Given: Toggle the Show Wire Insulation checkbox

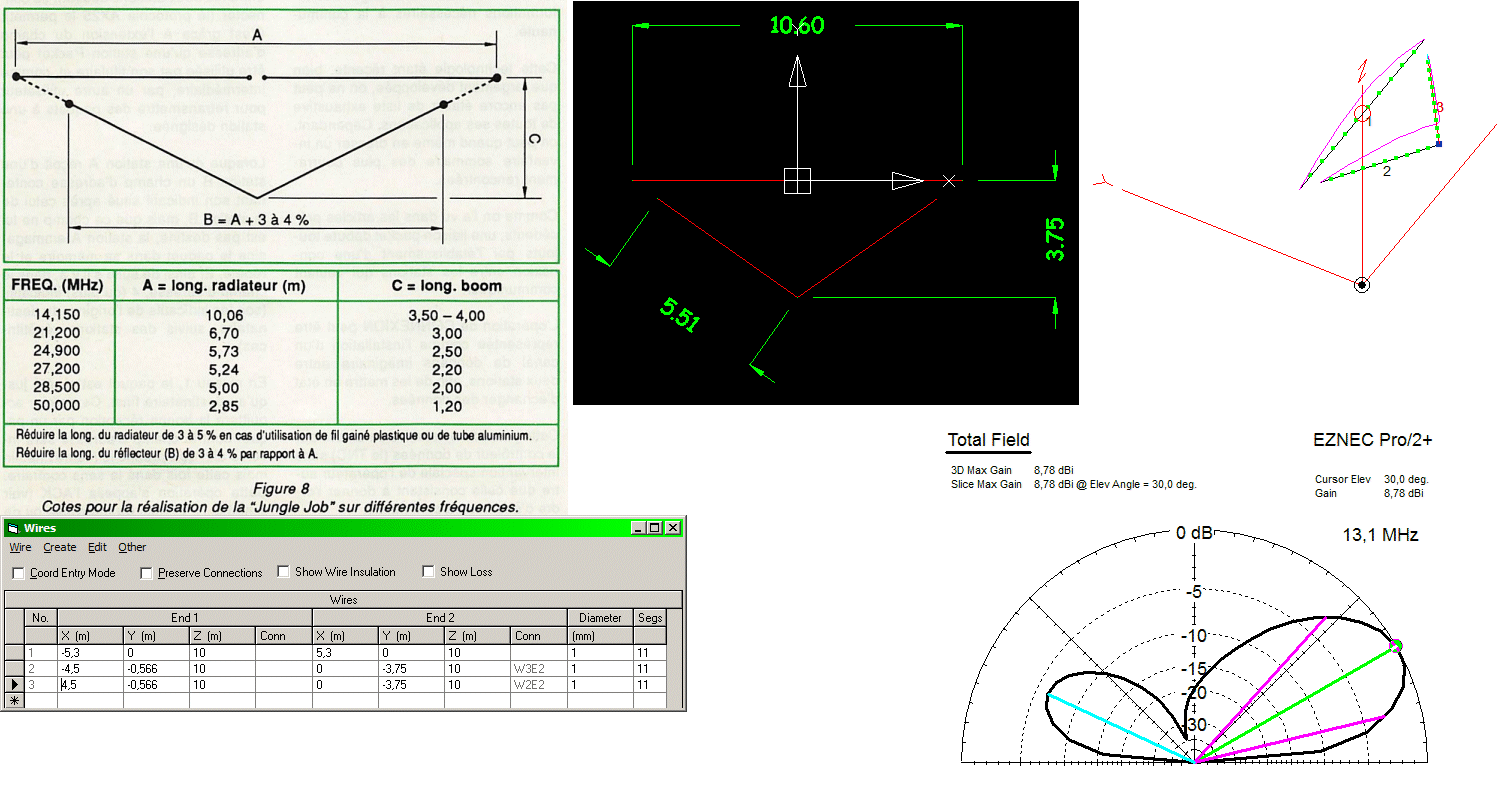Looking at the screenshot, I should (284, 572).
